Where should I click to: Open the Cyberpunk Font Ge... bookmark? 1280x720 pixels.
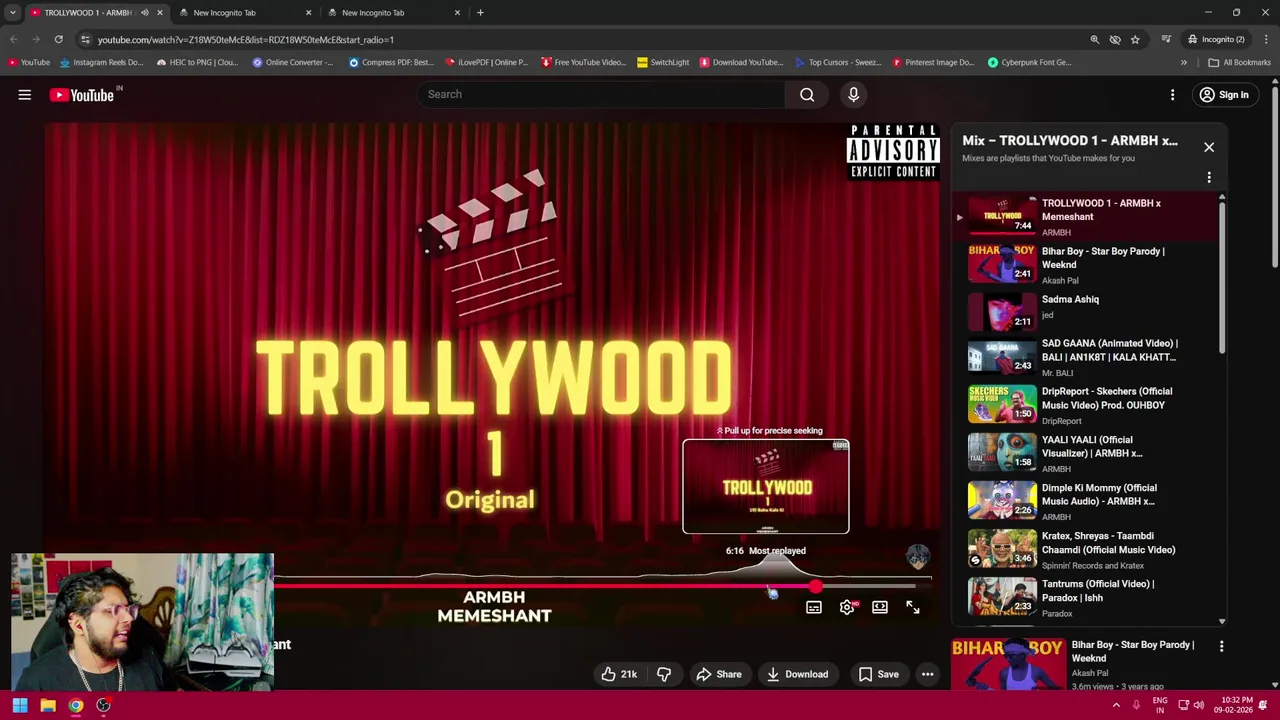coord(1029,62)
